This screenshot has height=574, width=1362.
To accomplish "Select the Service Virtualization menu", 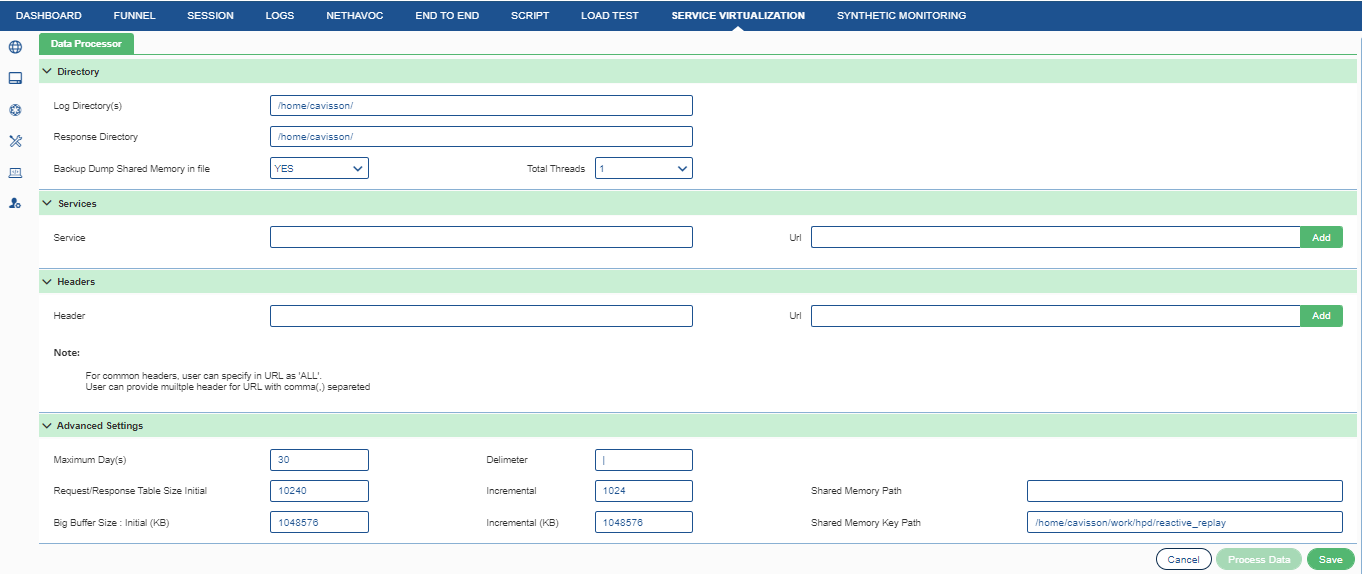I will click(x=738, y=16).
